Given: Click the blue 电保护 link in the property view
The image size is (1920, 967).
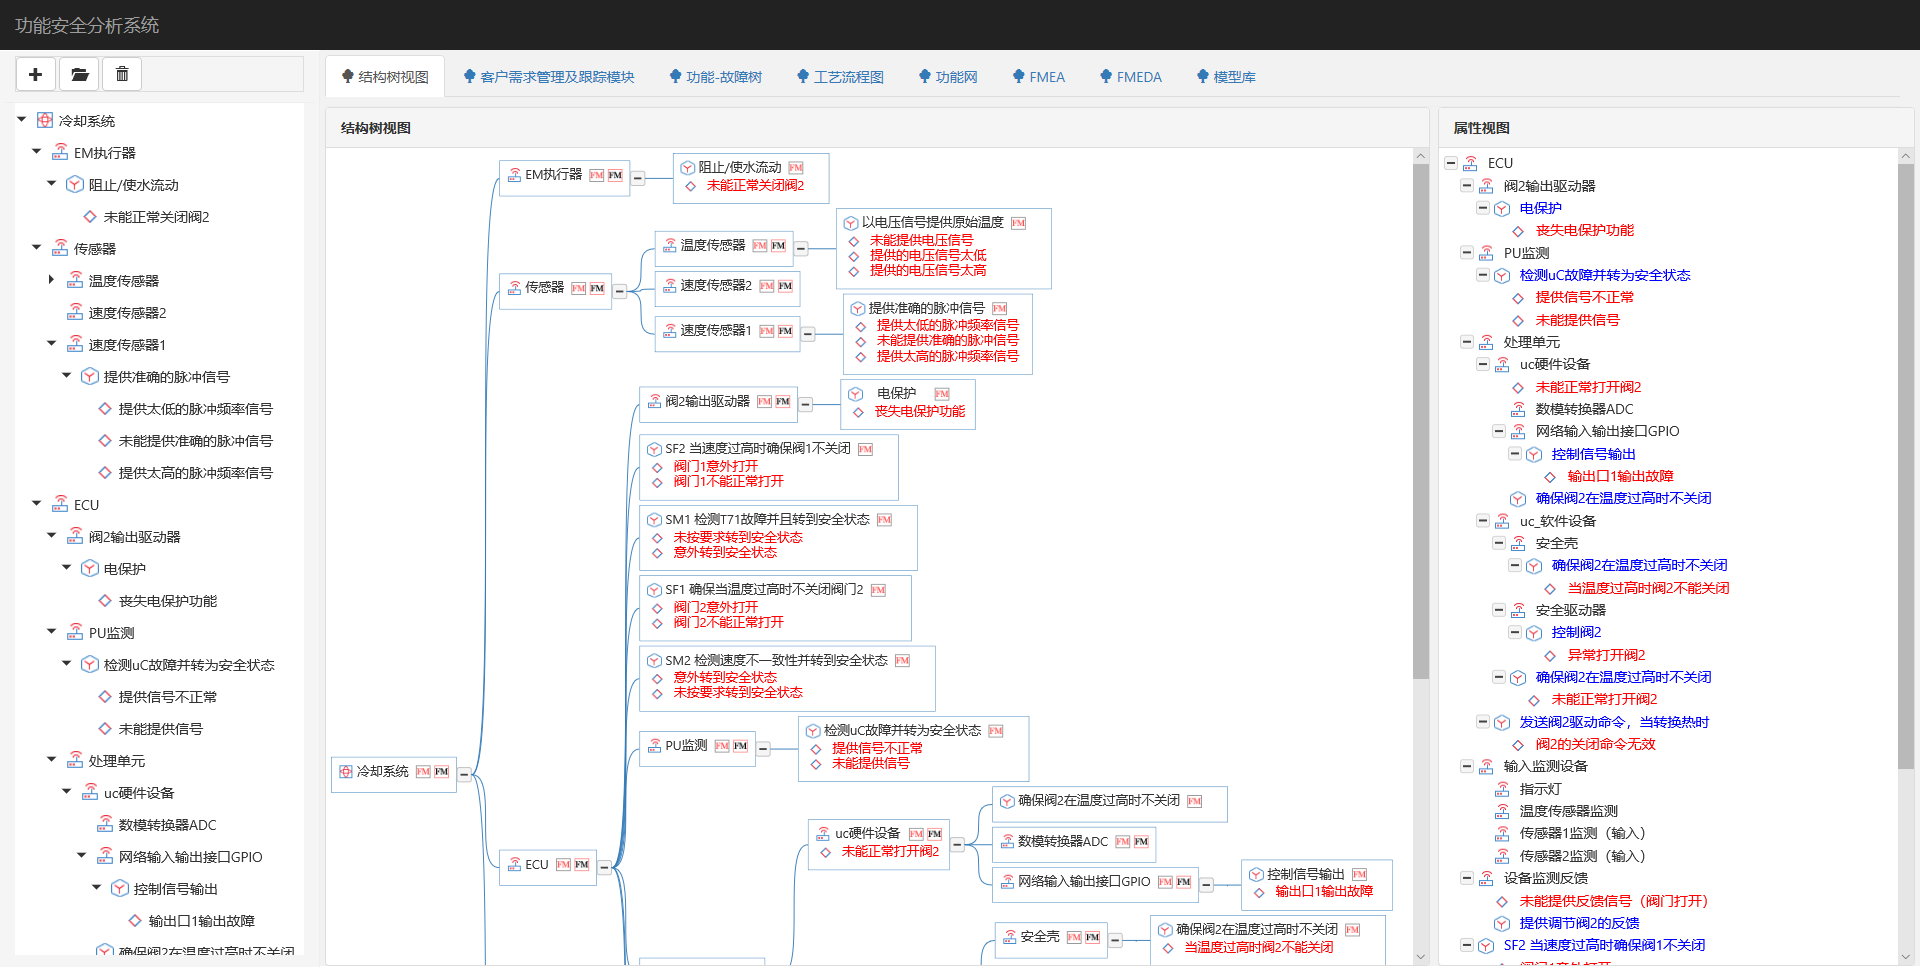Looking at the screenshot, I should [x=1540, y=208].
